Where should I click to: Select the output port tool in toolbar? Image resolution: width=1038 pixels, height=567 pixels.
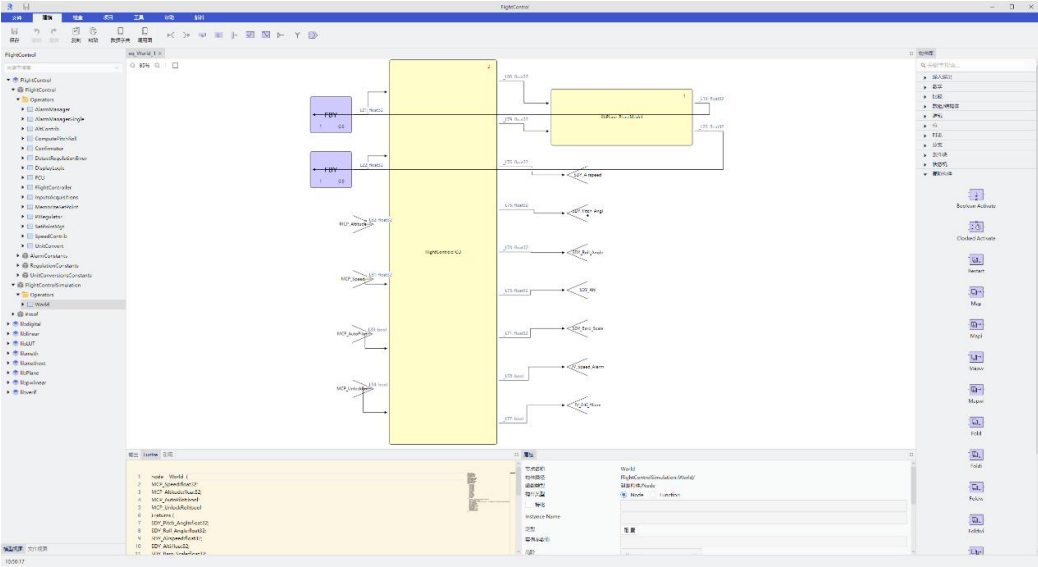pyautogui.click(x=187, y=35)
